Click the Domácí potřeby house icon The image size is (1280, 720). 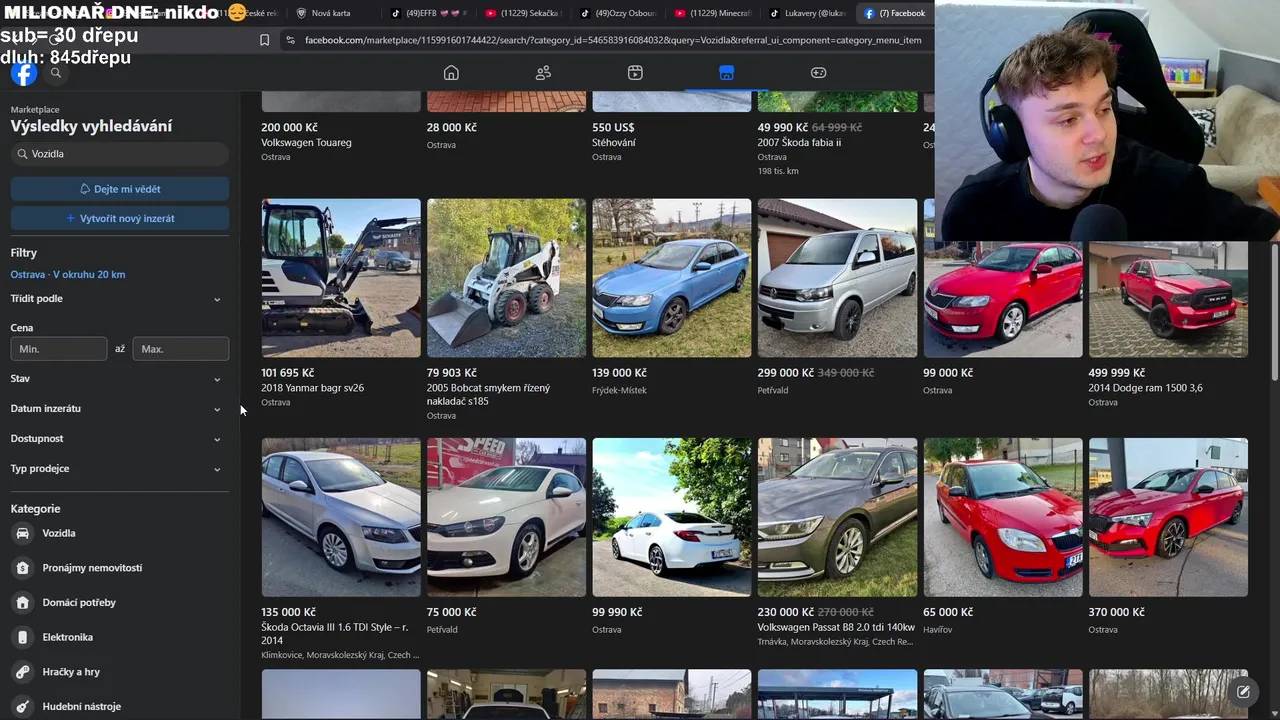click(22, 602)
